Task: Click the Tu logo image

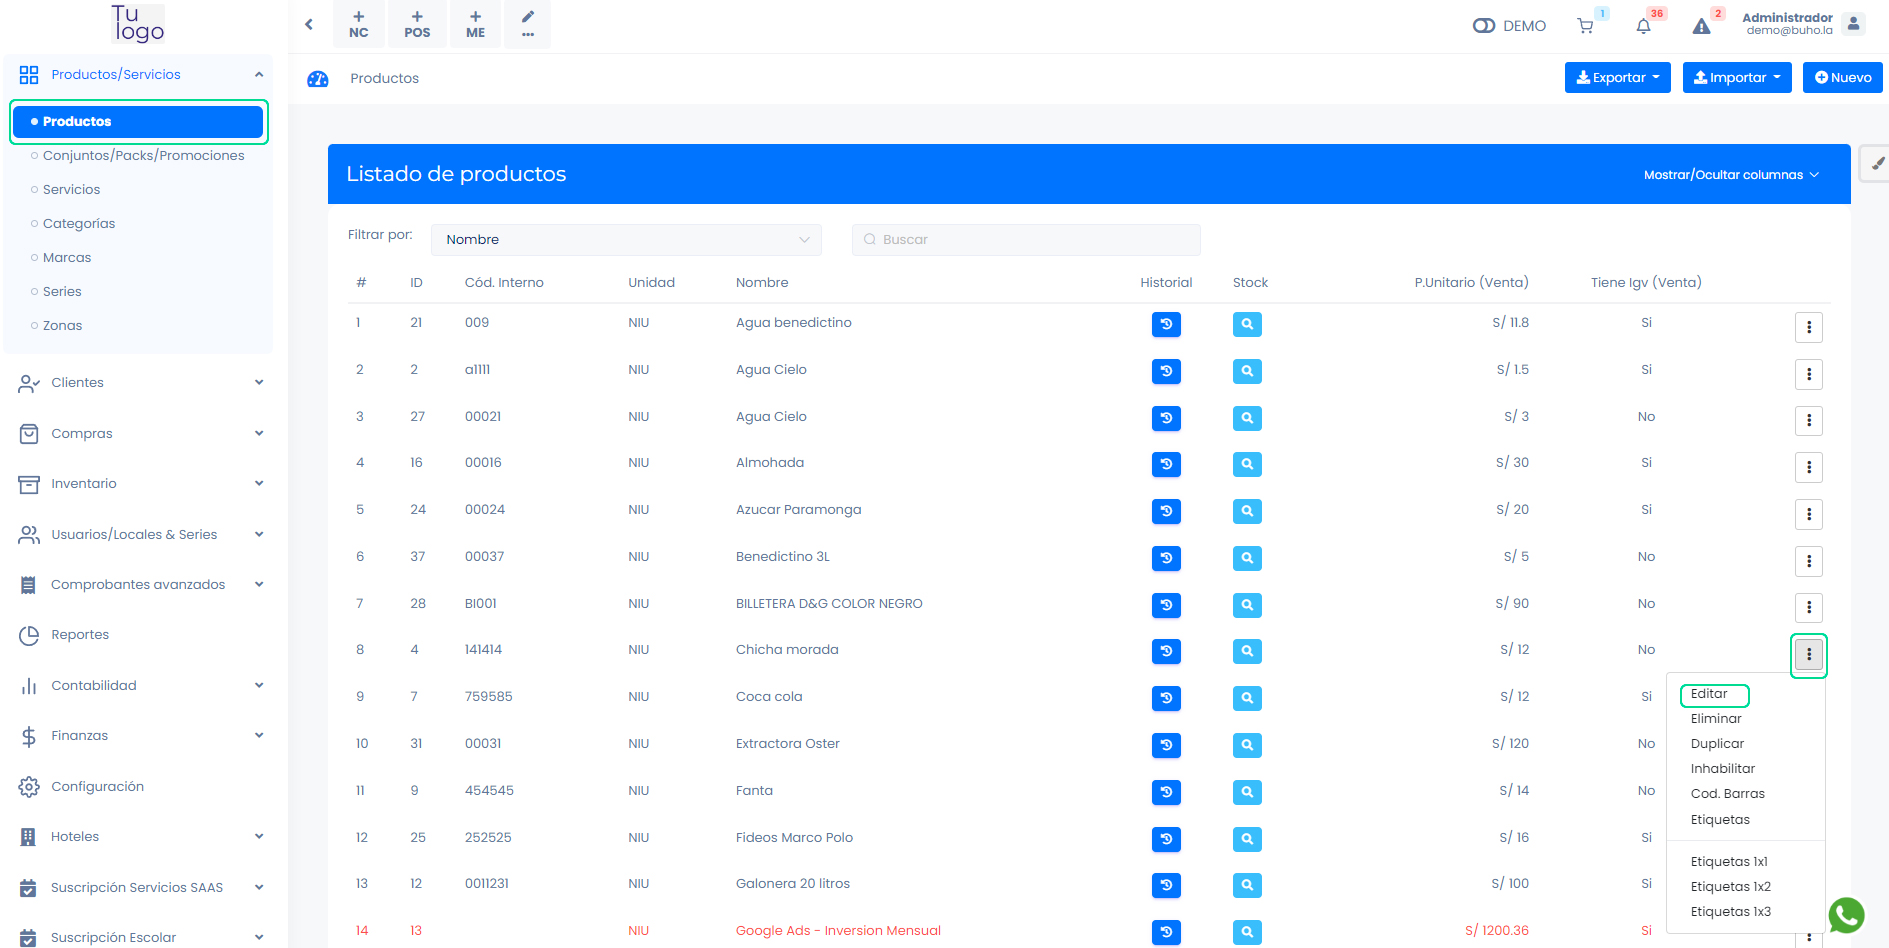Action: [138, 24]
